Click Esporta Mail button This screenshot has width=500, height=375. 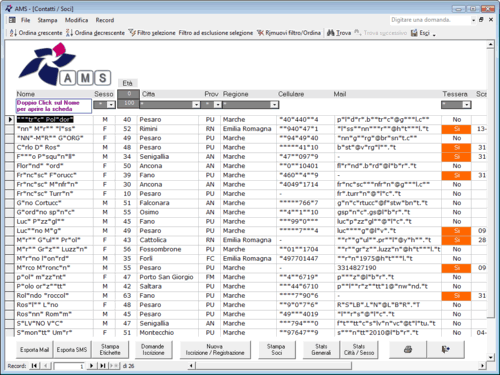click(x=34, y=350)
